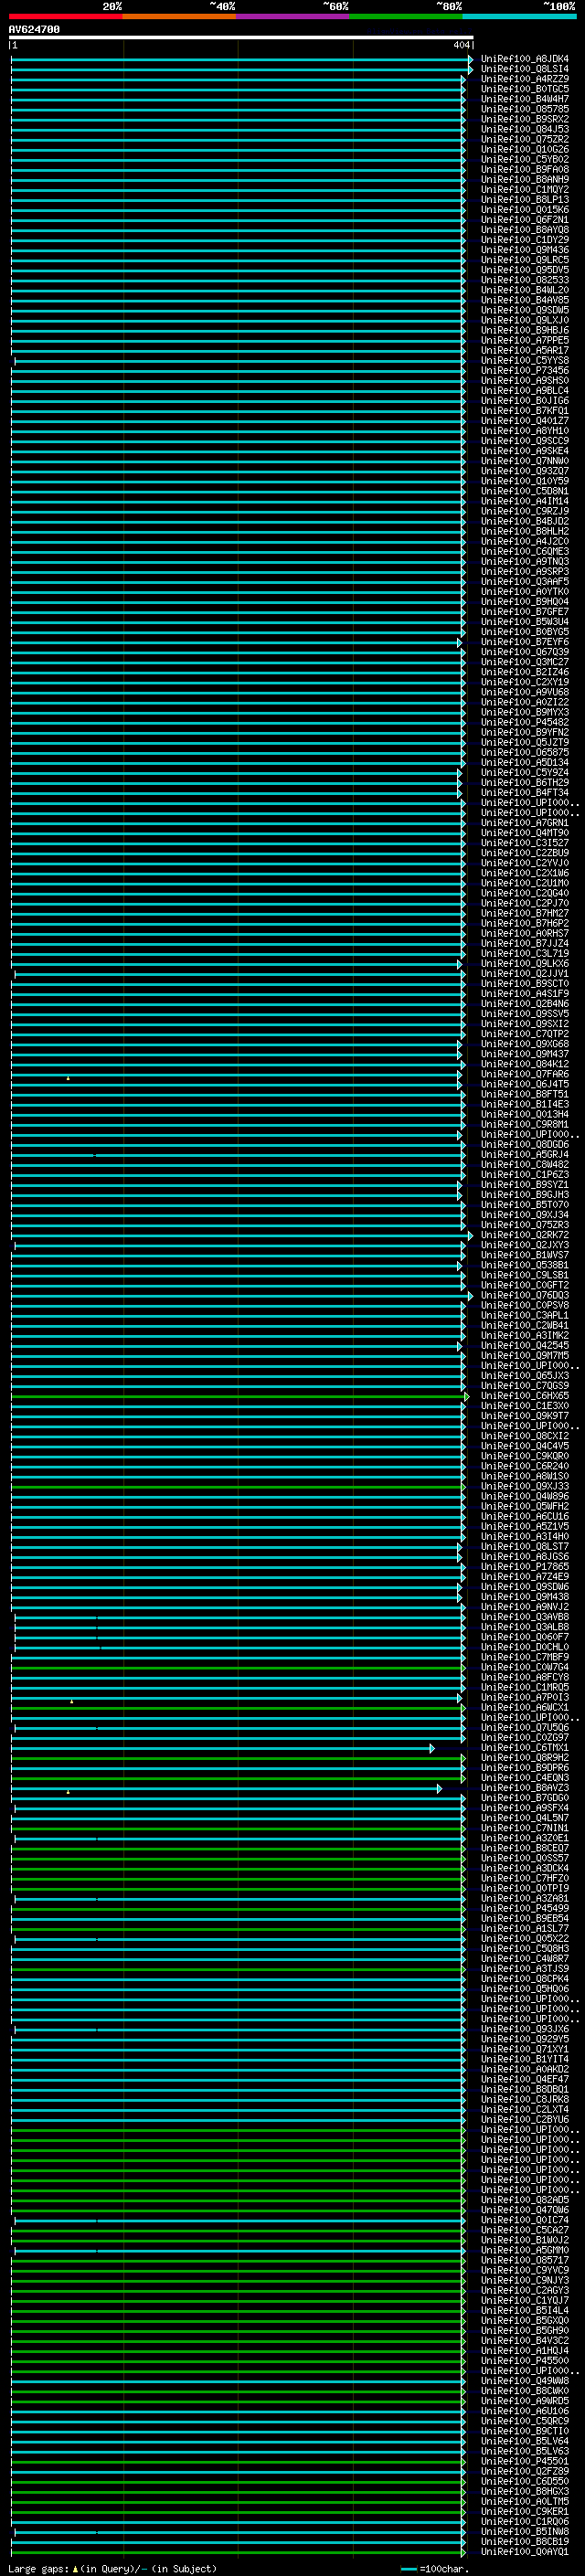Click the cyan ~100% identity legend segment

pos(519,16)
